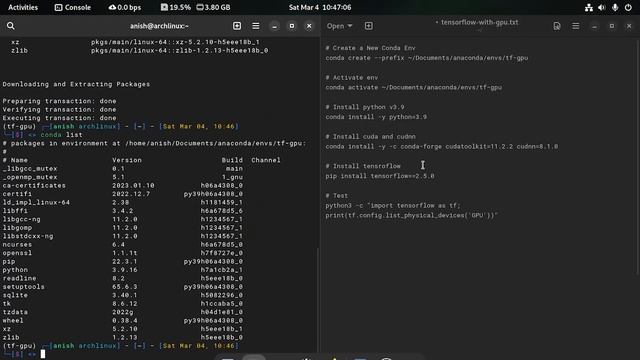640x360 pixels.
Task: Click the 'tzdata' package row
Action: [x=122, y=312]
